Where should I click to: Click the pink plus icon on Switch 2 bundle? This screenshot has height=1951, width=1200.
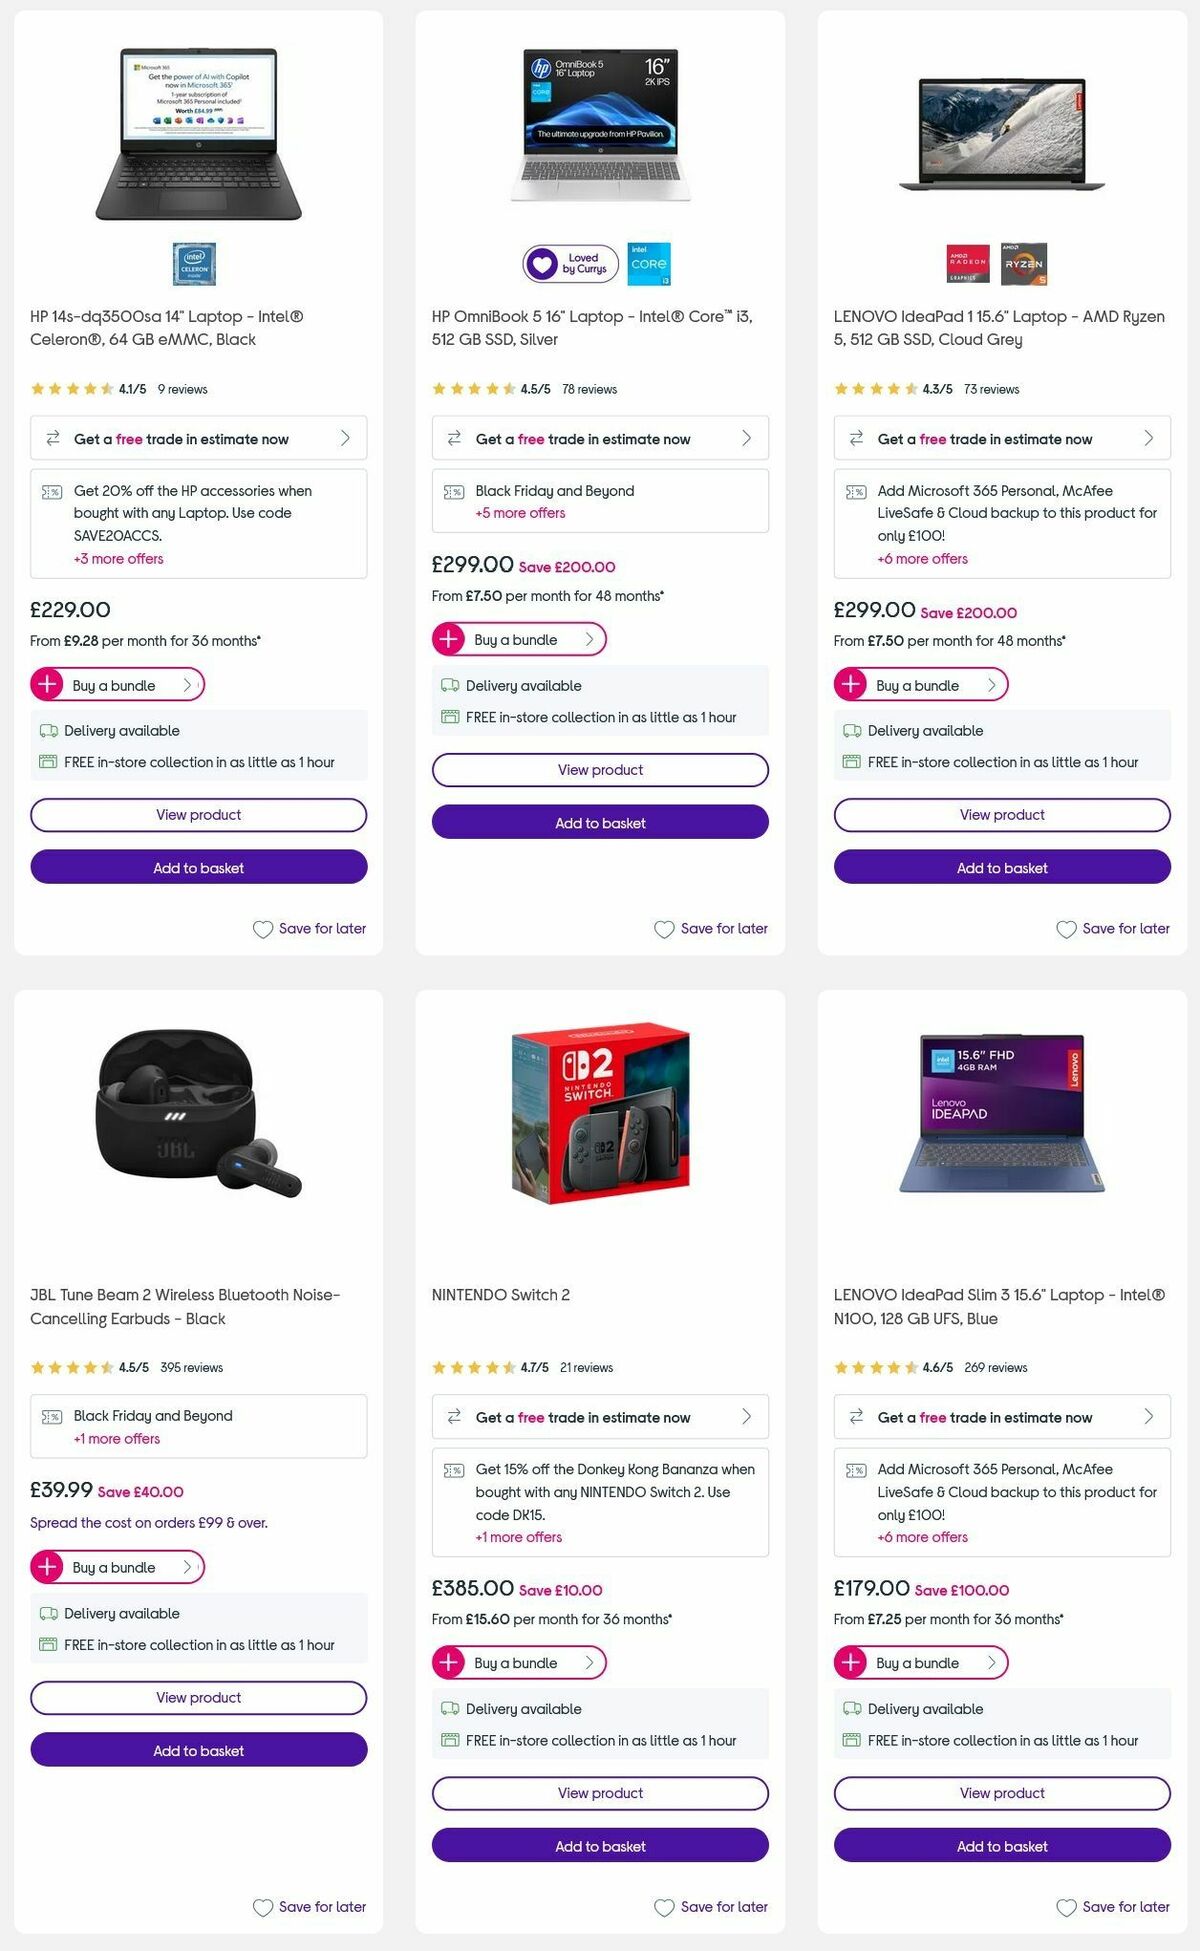pyautogui.click(x=450, y=1663)
